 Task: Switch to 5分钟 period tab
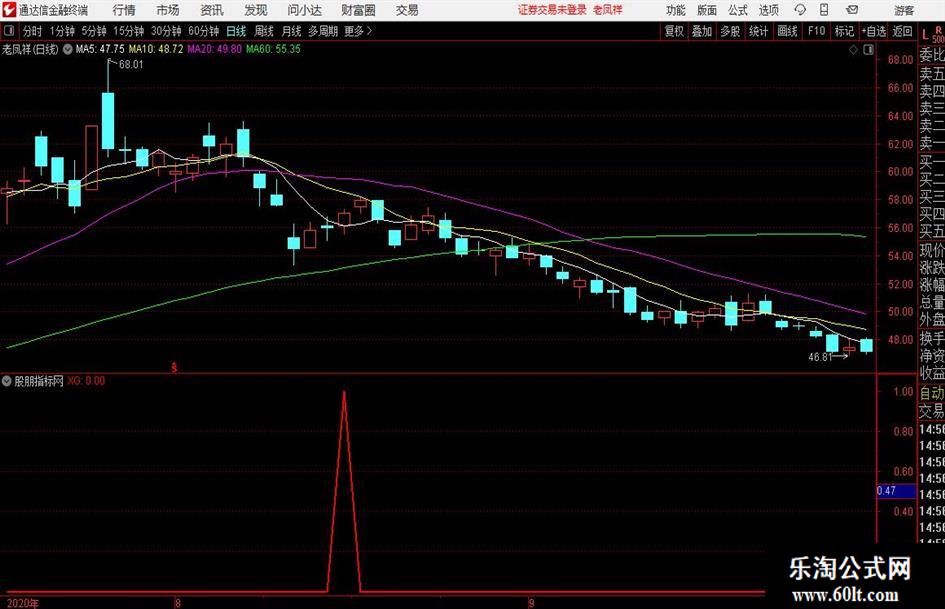click(94, 31)
